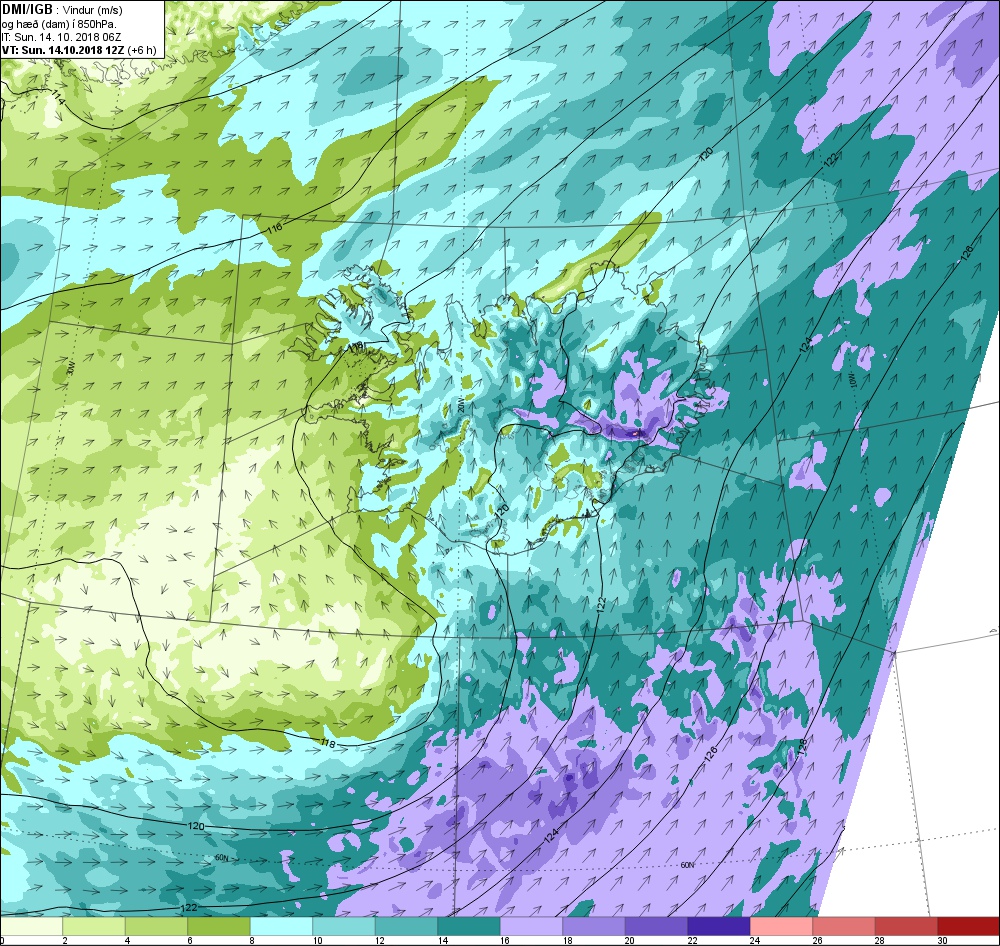Image resolution: width=1000 pixels, height=946 pixels.
Task: Click the 28–30 m/s red legend swatch
Action: [x=906, y=926]
